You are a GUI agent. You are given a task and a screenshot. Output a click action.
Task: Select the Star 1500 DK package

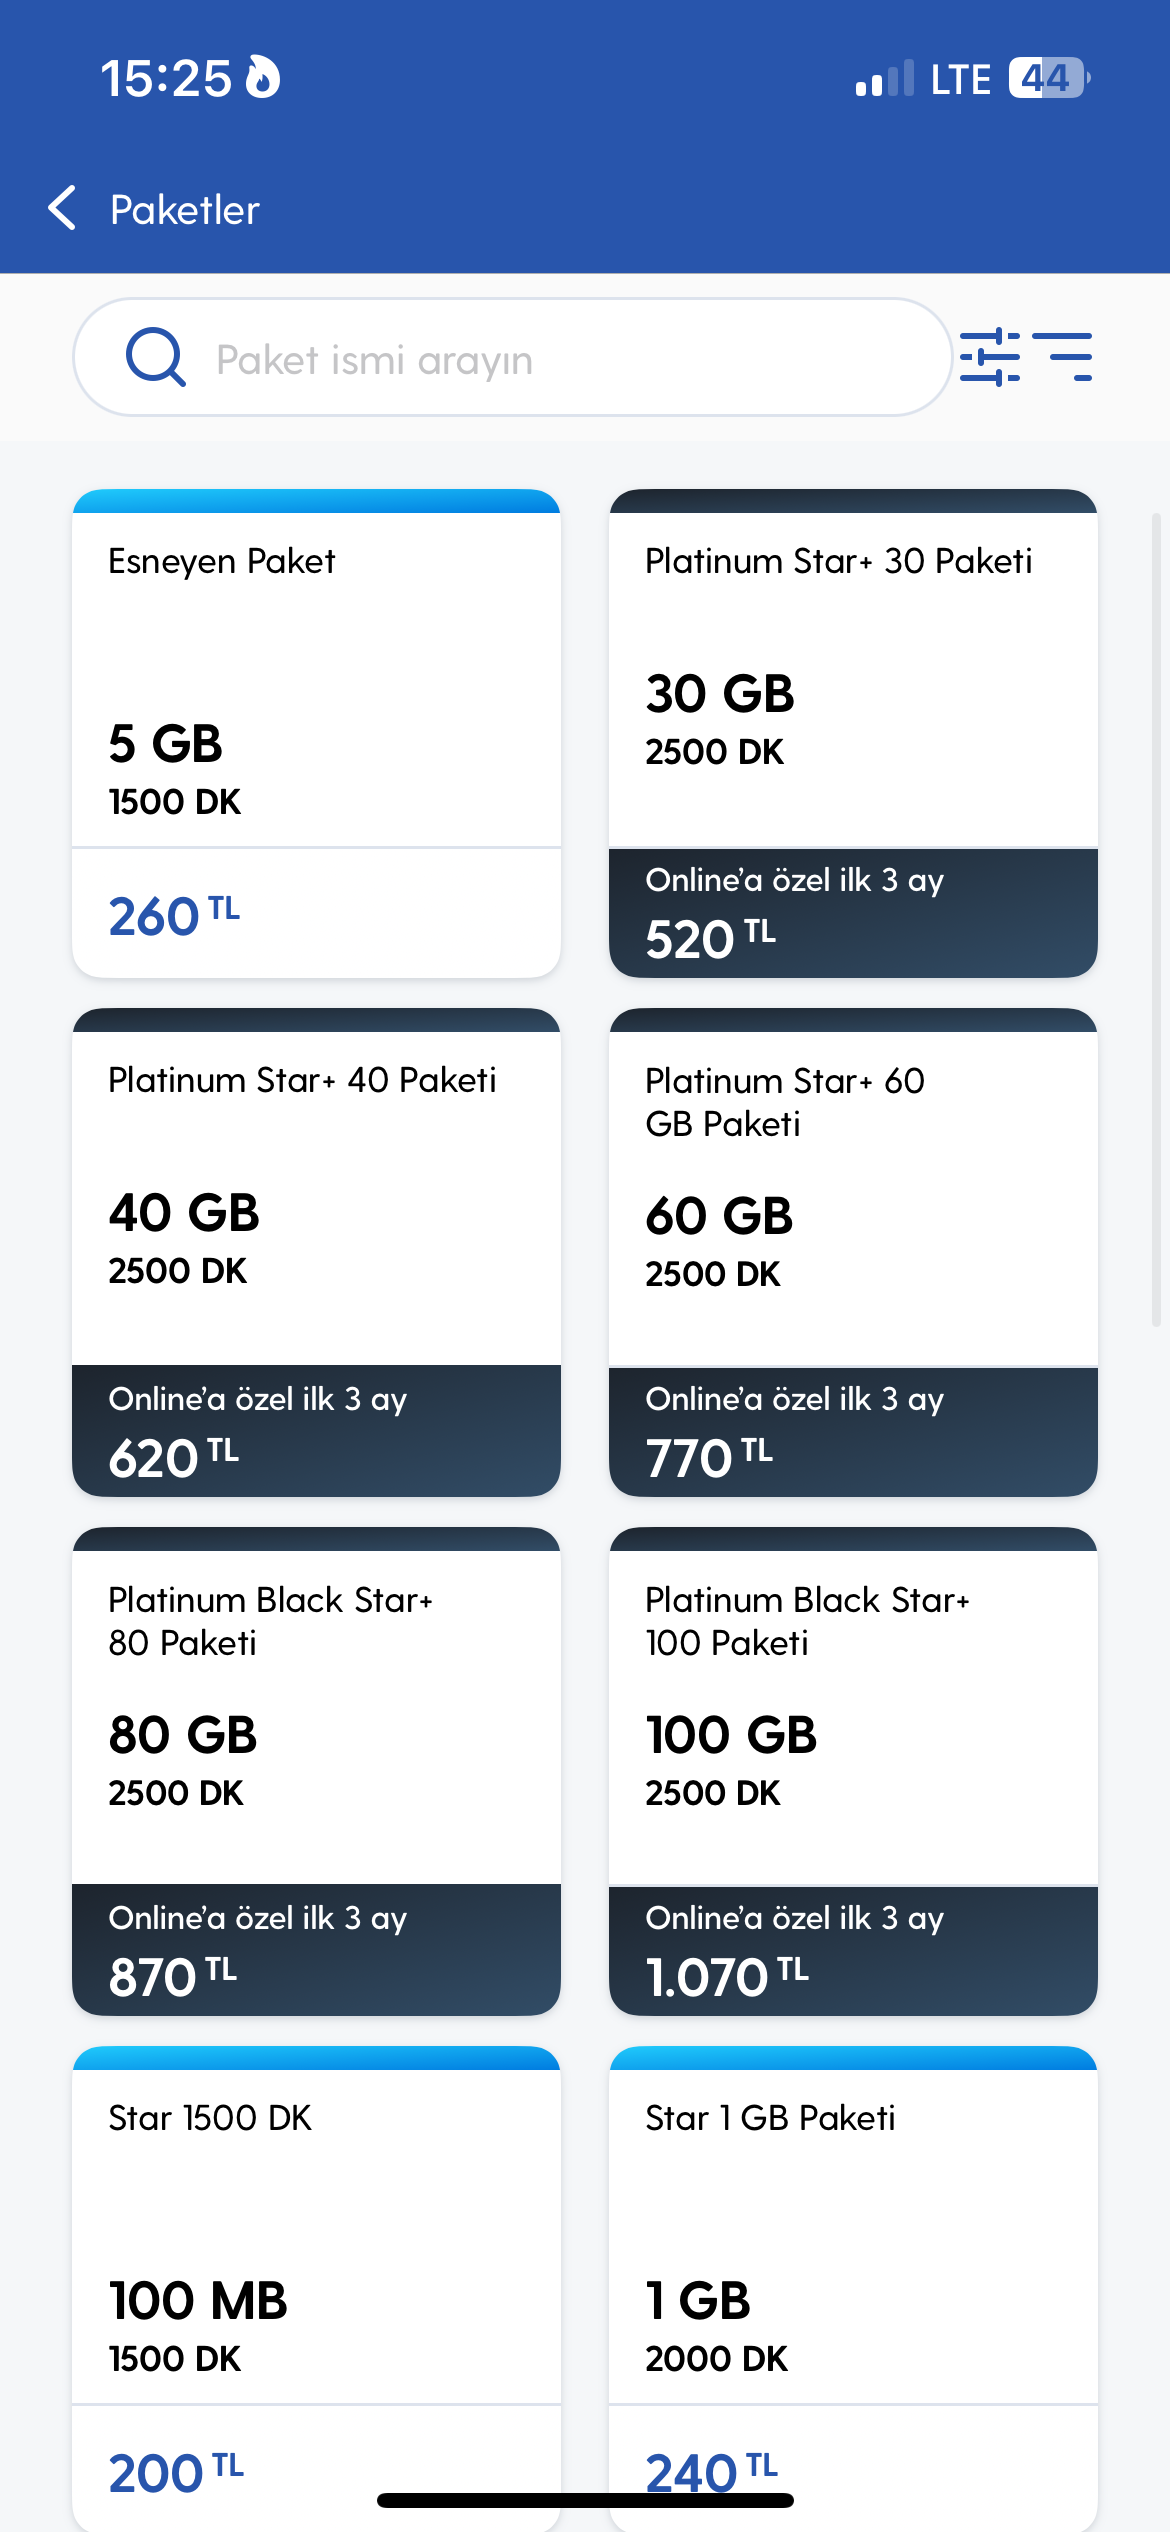click(x=316, y=2289)
